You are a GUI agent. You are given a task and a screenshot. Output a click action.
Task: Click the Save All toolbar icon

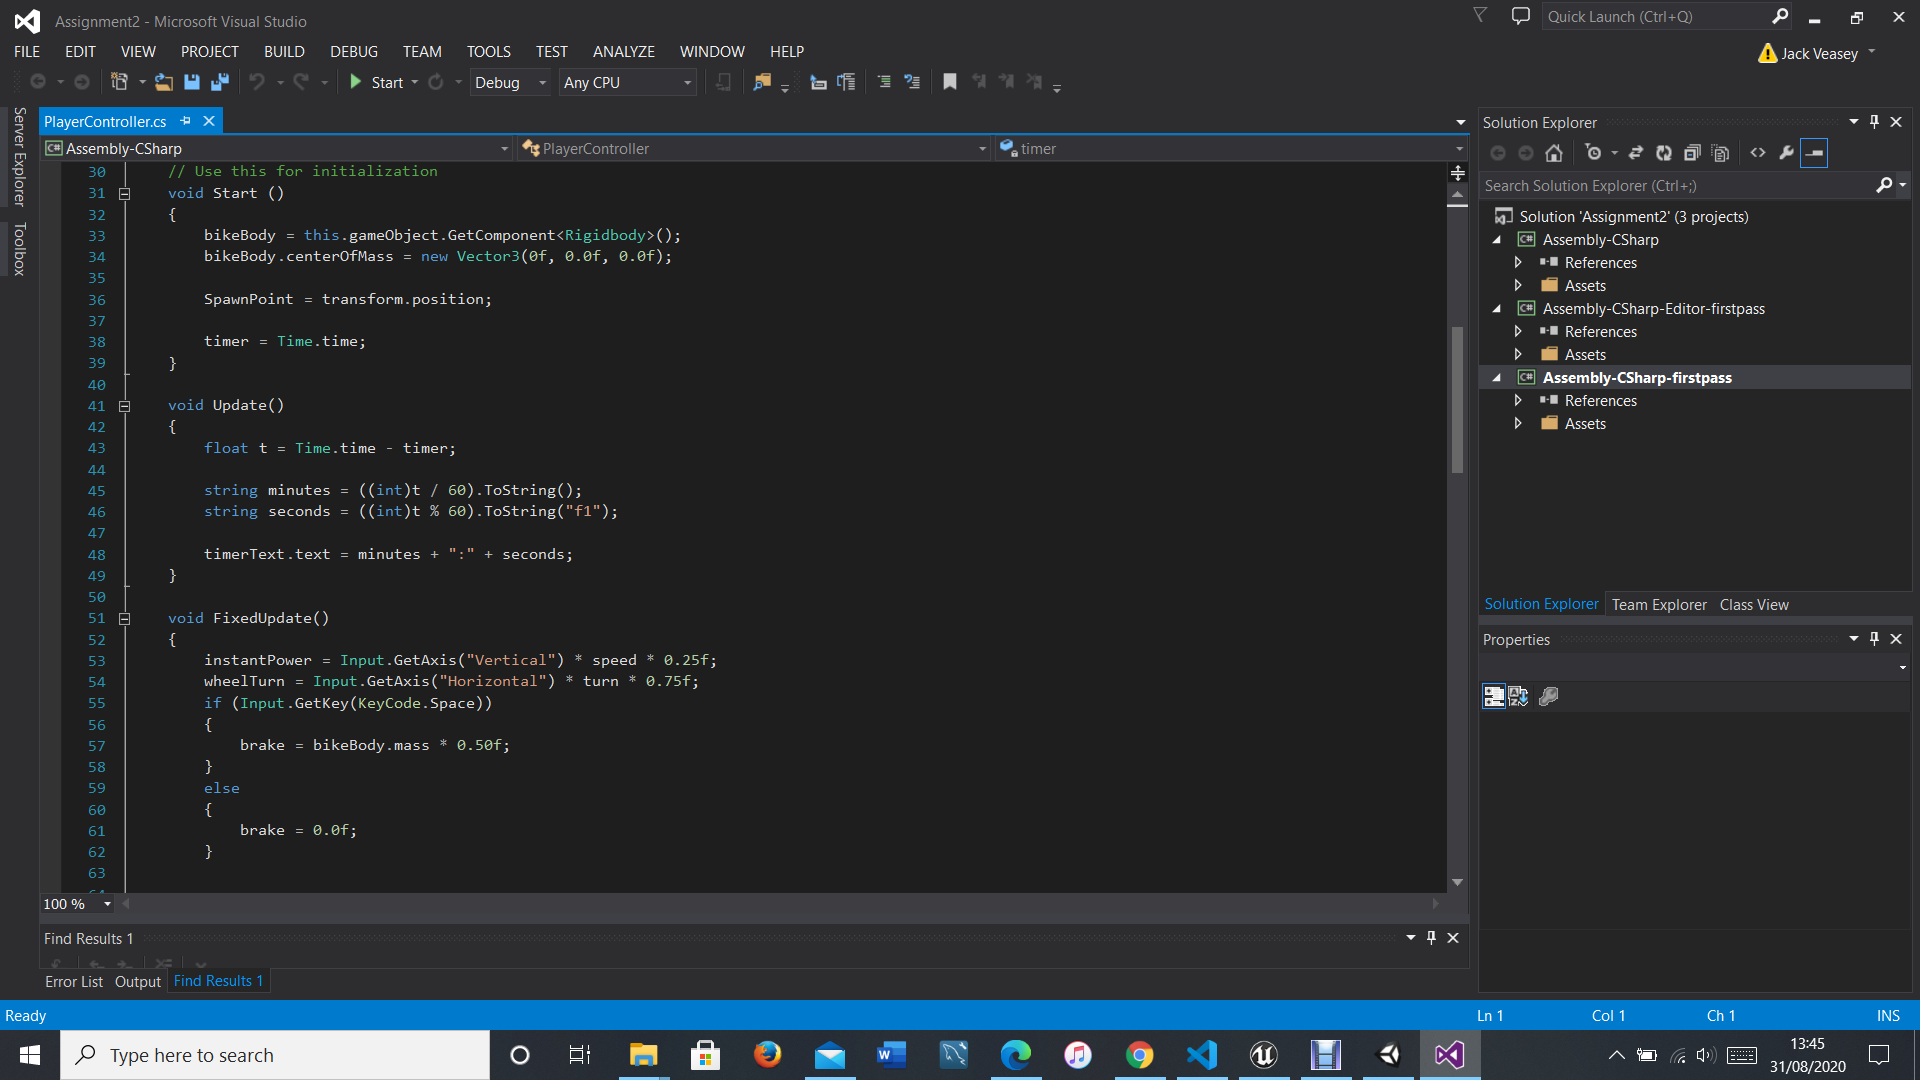click(220, 82)
